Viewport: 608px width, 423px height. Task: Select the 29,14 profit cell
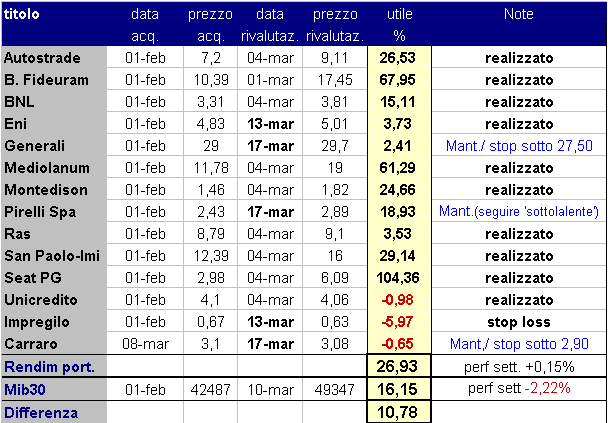(397, 256)
